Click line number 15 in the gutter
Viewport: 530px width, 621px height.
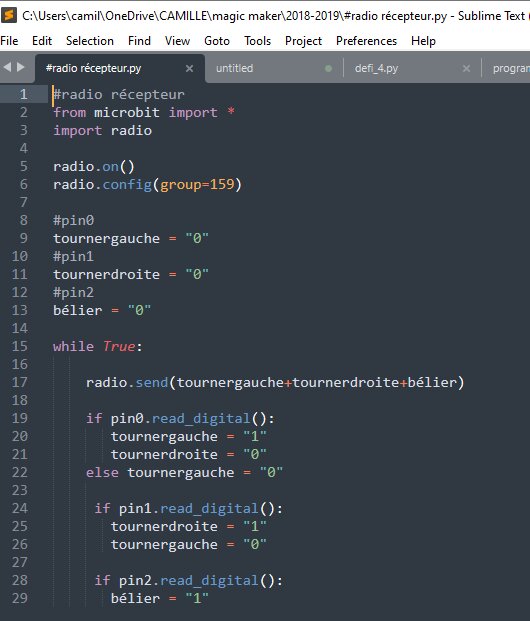[x=20, y=346]
